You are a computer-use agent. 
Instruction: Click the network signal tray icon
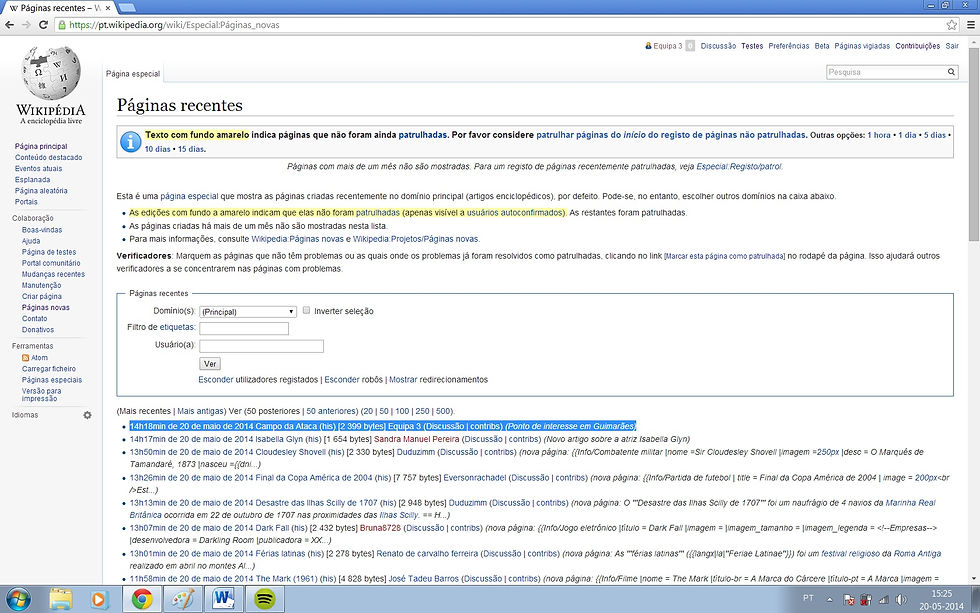tap(883, 600)
